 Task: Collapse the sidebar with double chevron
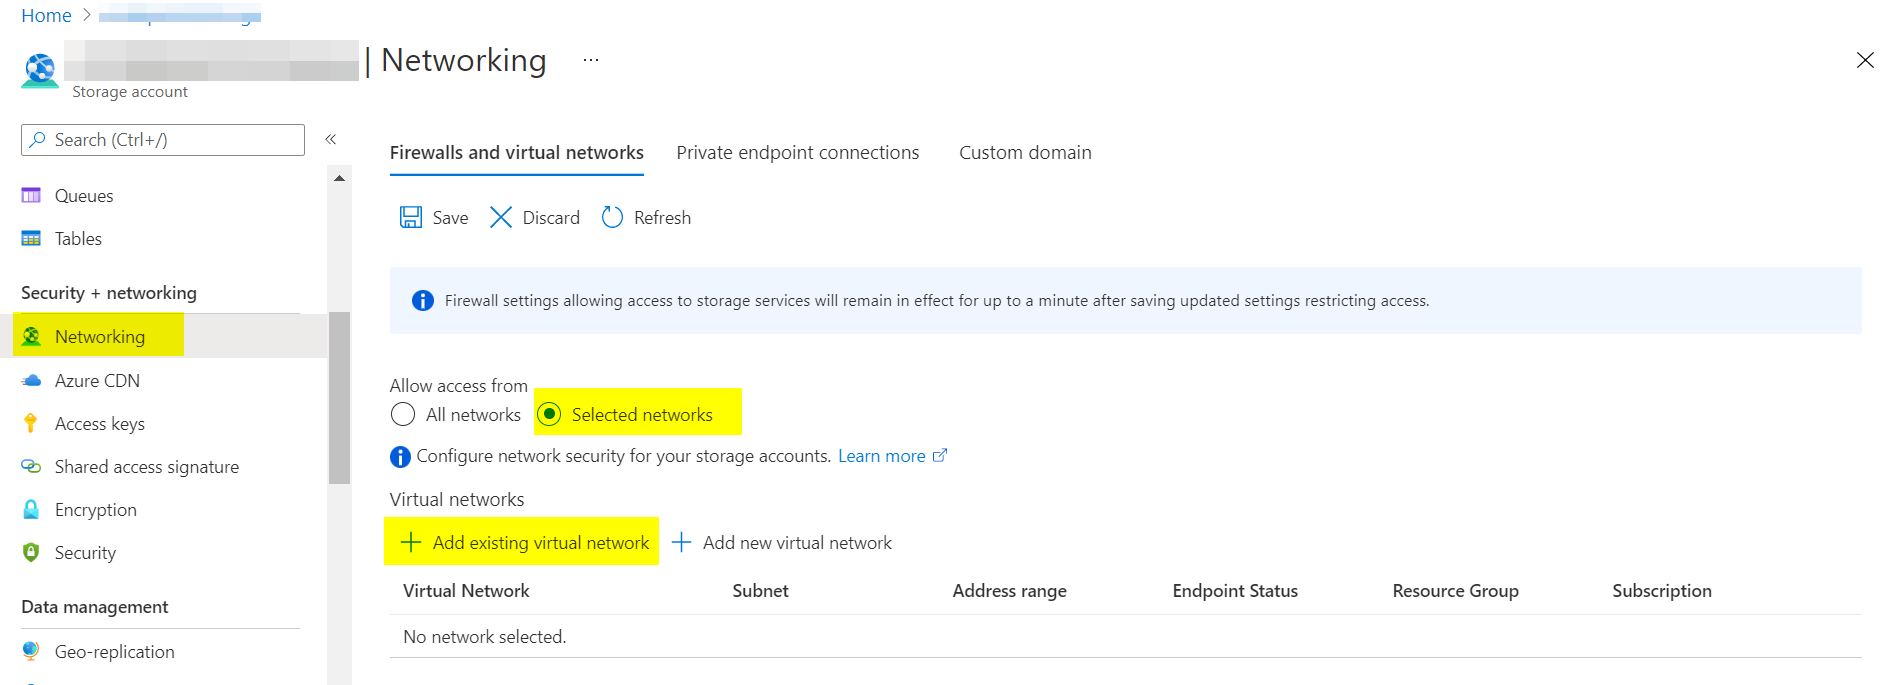(x=331, y=139)
